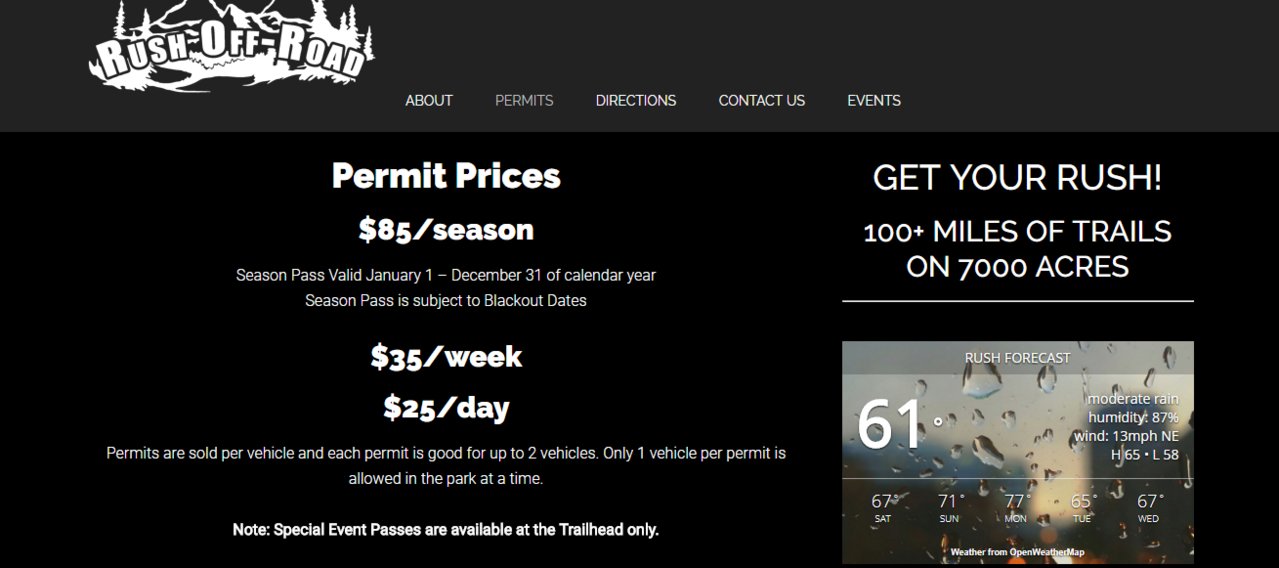
Task: Select the SAT 67° forecast day
Action: (x=883, y=508)
